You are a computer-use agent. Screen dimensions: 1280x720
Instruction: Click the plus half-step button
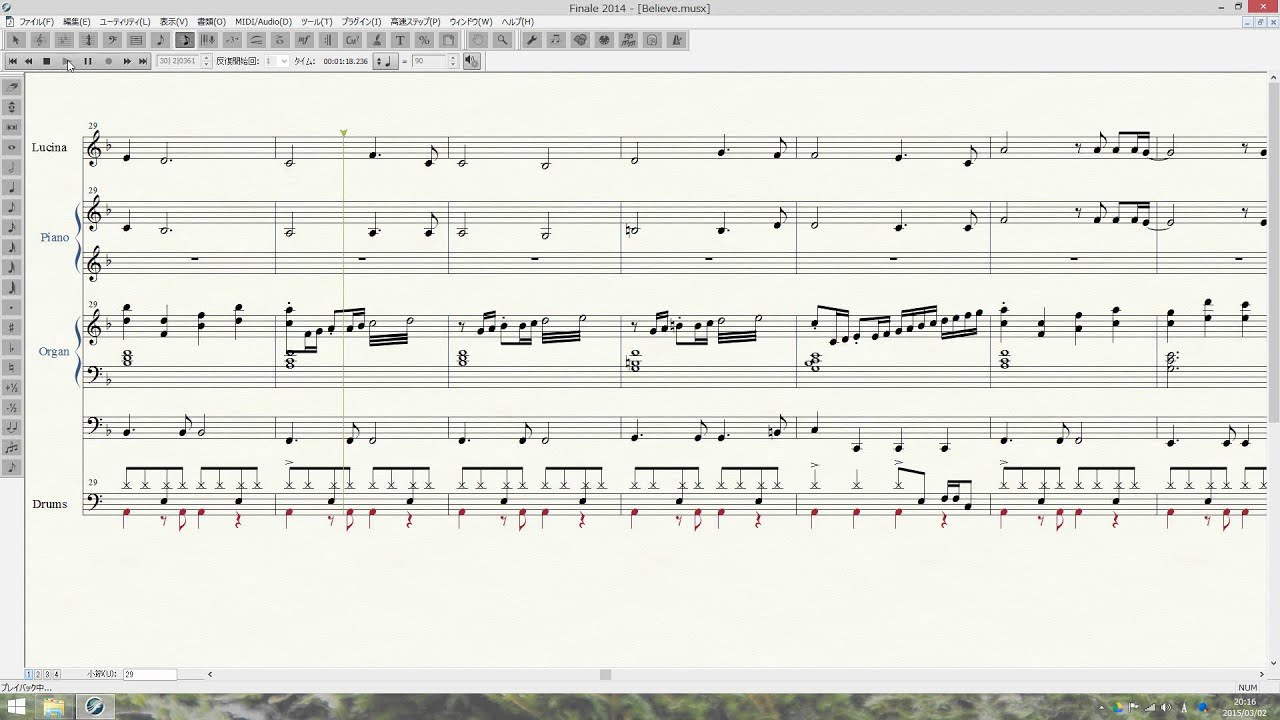click(x=12, y=387)
